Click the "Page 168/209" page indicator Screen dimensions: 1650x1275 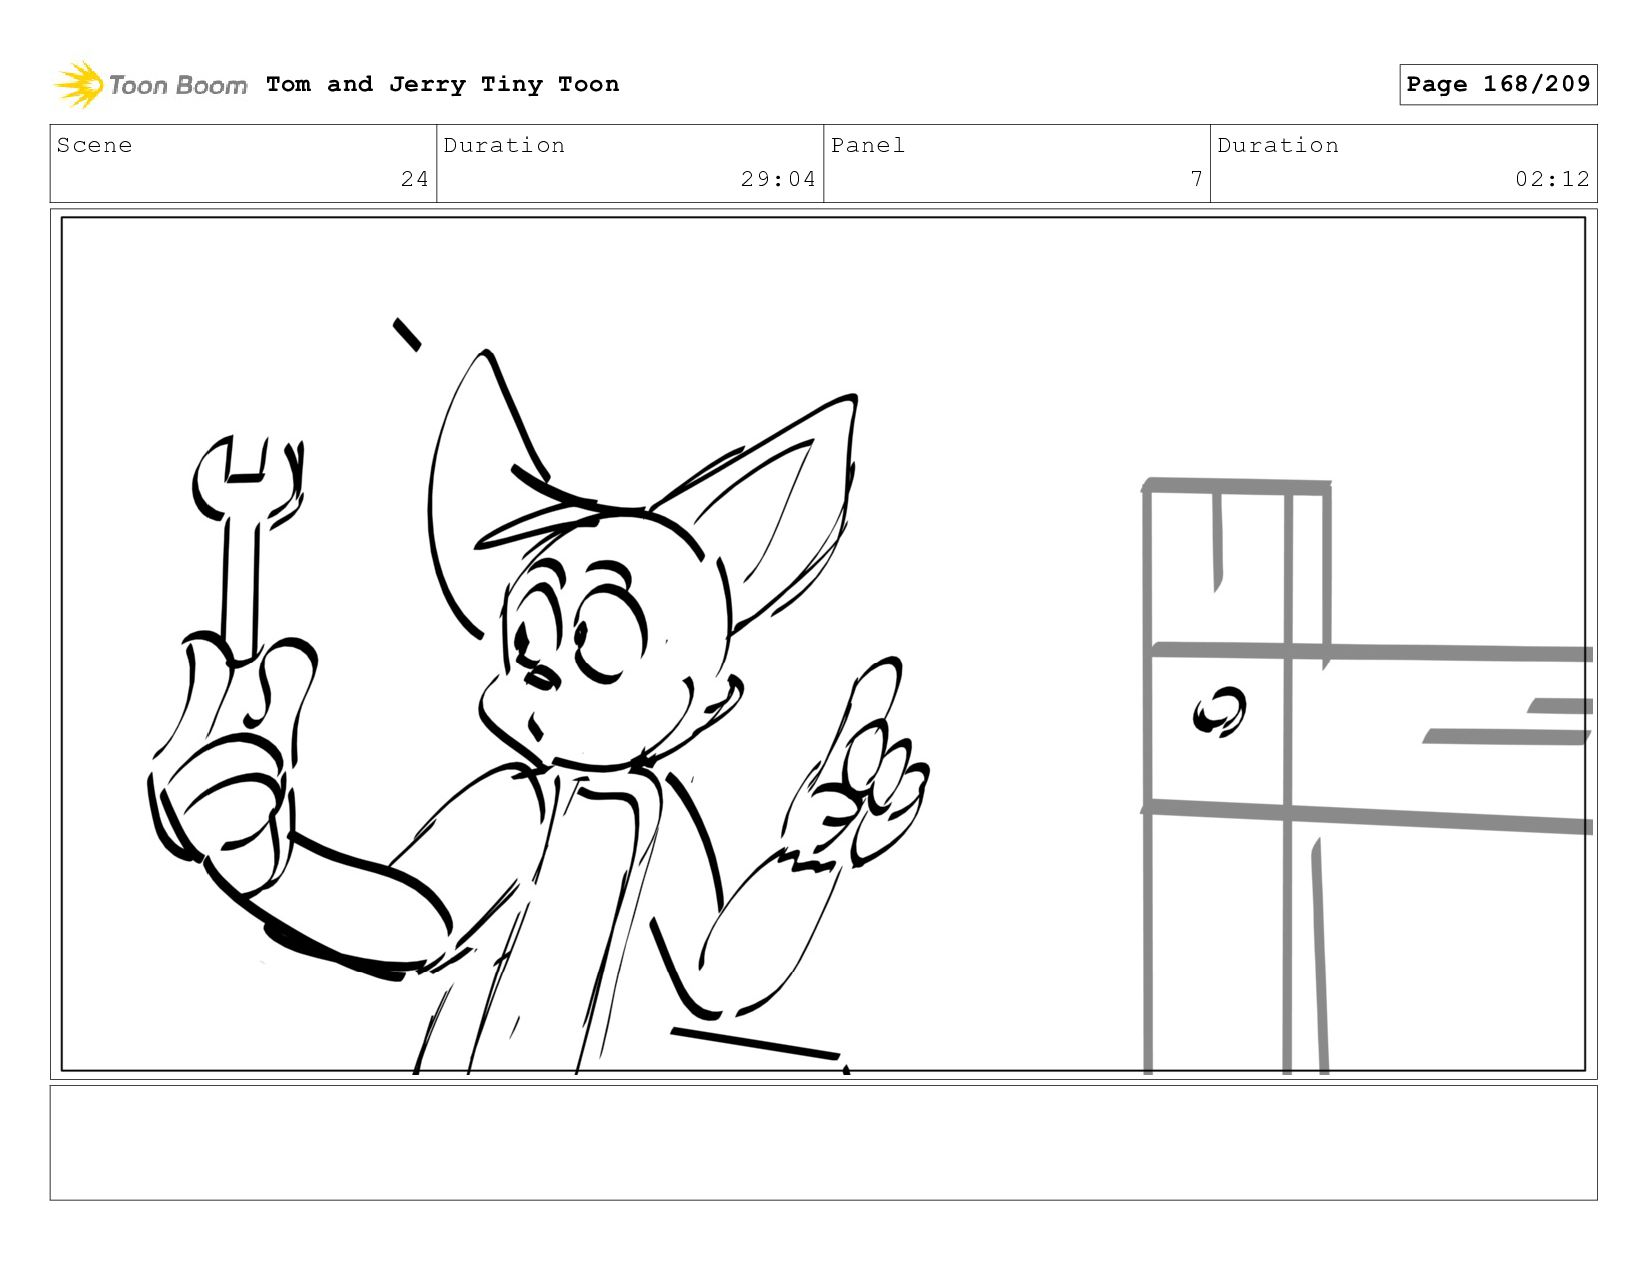(1498, 84)
